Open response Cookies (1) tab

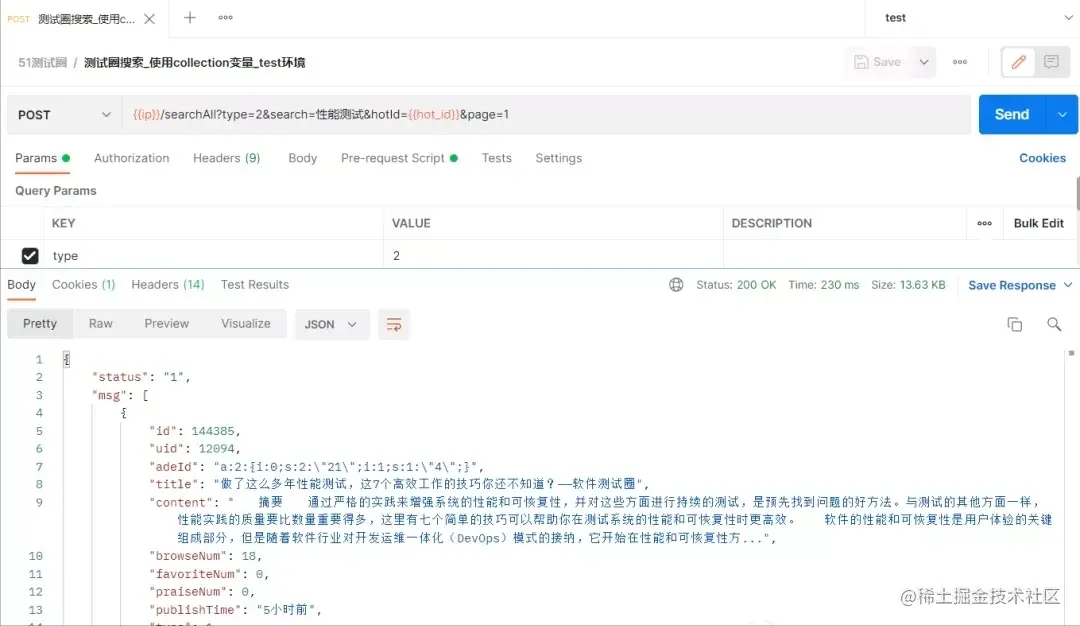coord(83,284)
